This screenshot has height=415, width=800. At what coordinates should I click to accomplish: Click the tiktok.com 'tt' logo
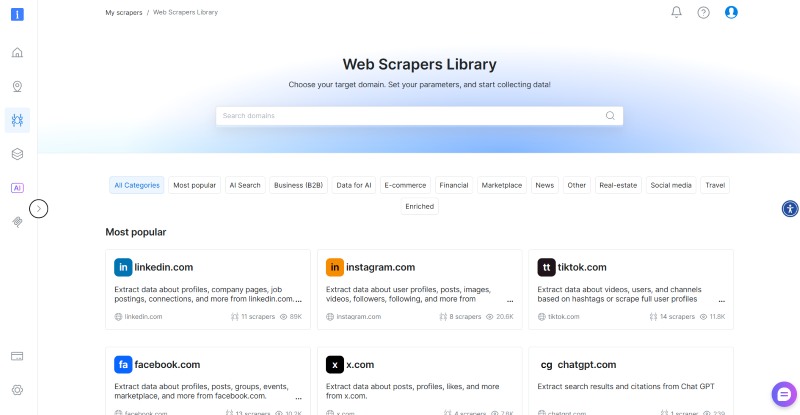(546, 267)
